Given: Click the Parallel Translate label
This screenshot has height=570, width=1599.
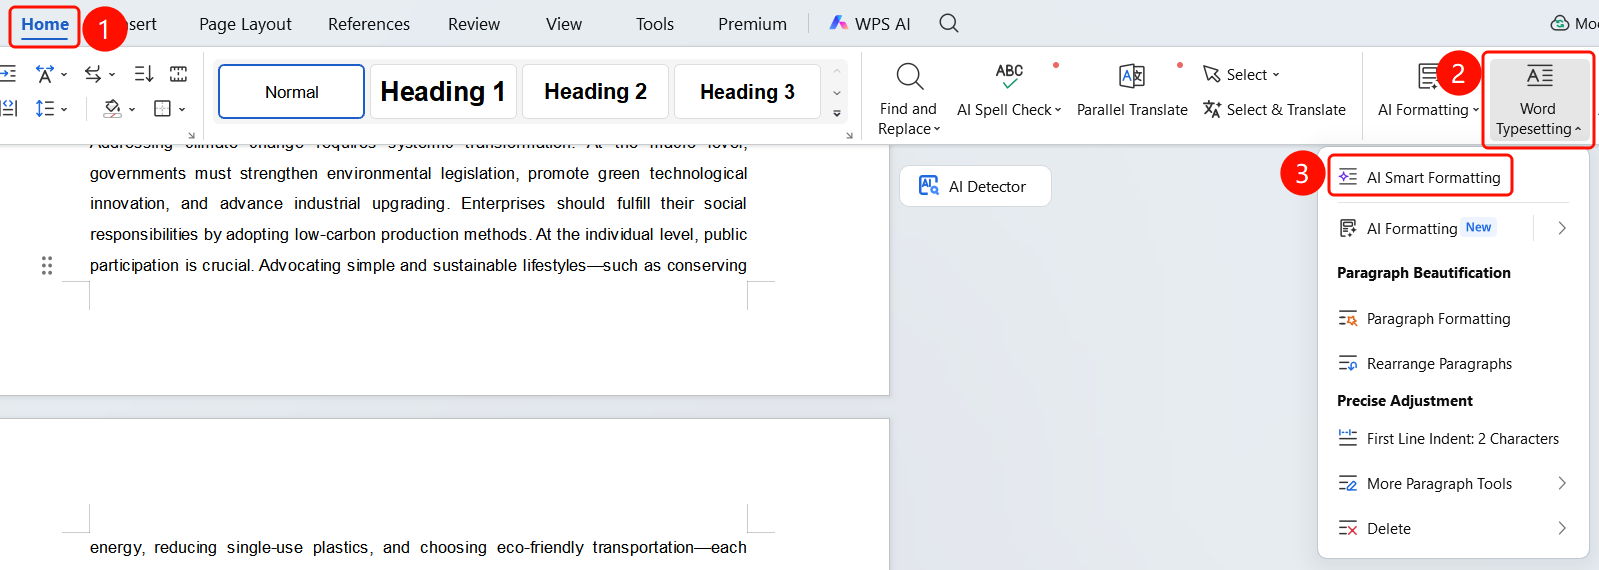Looking at the screenshot, I should pos(1132,110).
